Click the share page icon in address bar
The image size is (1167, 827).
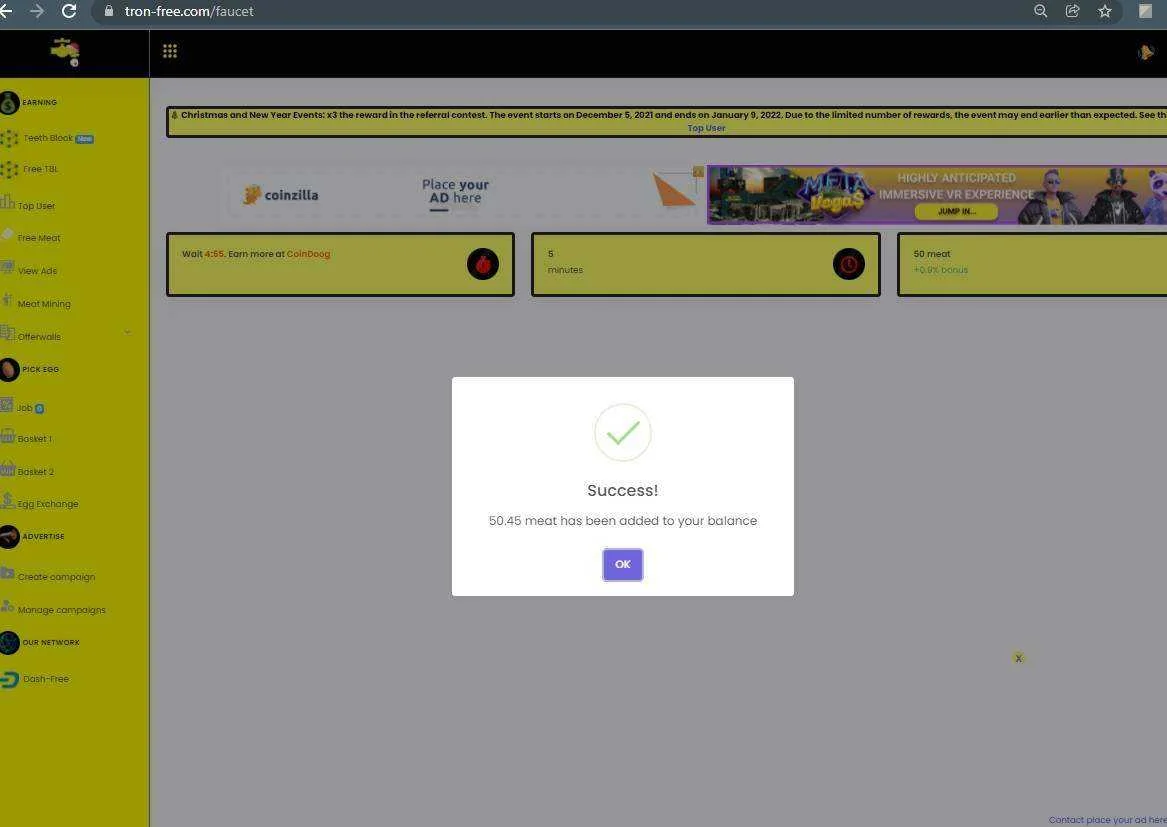(x=1072, y=11)
